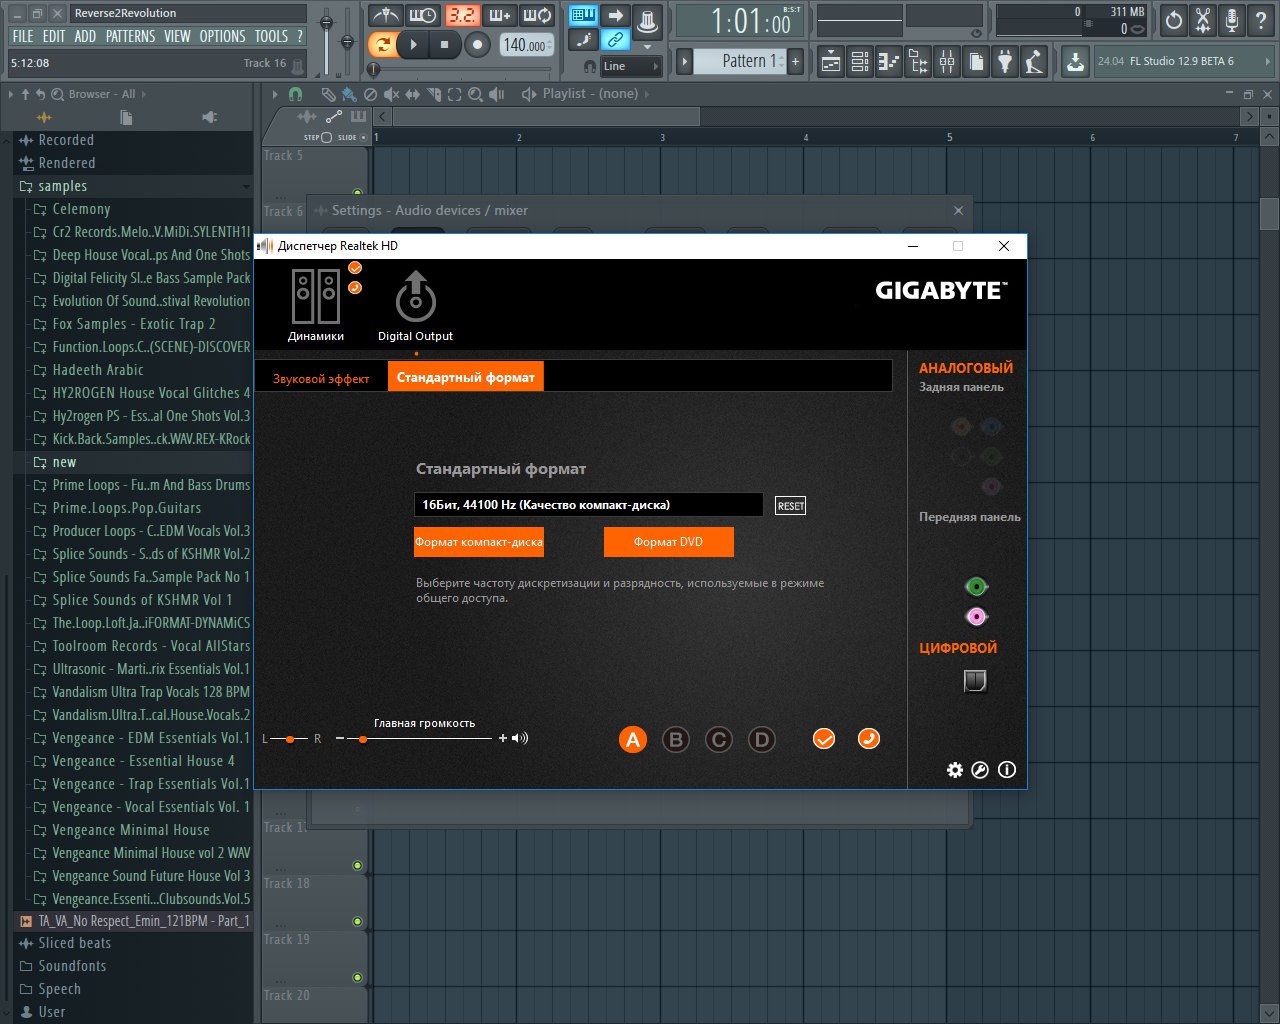This screenshot has width=1280, height=1024.
Task: Click the RESET button
Action: coord(790,506)
